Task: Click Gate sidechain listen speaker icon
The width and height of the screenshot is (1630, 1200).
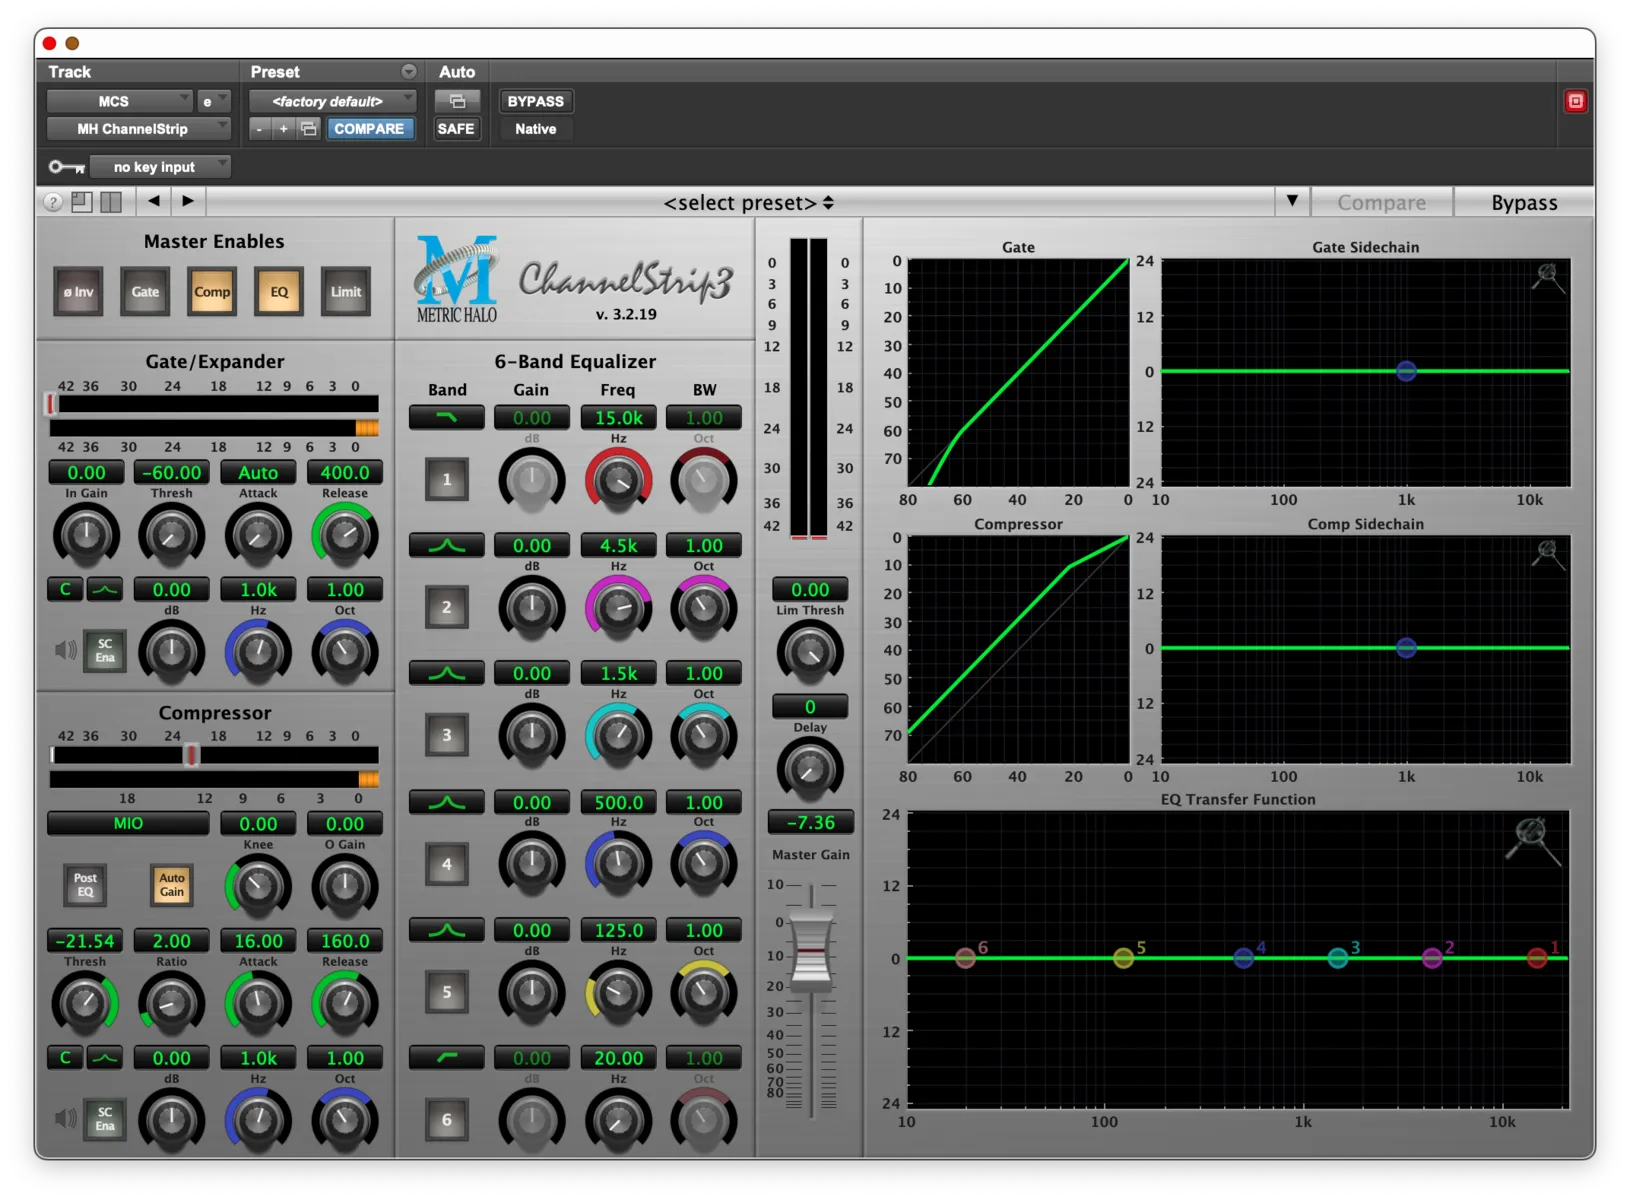Action: 66,651
